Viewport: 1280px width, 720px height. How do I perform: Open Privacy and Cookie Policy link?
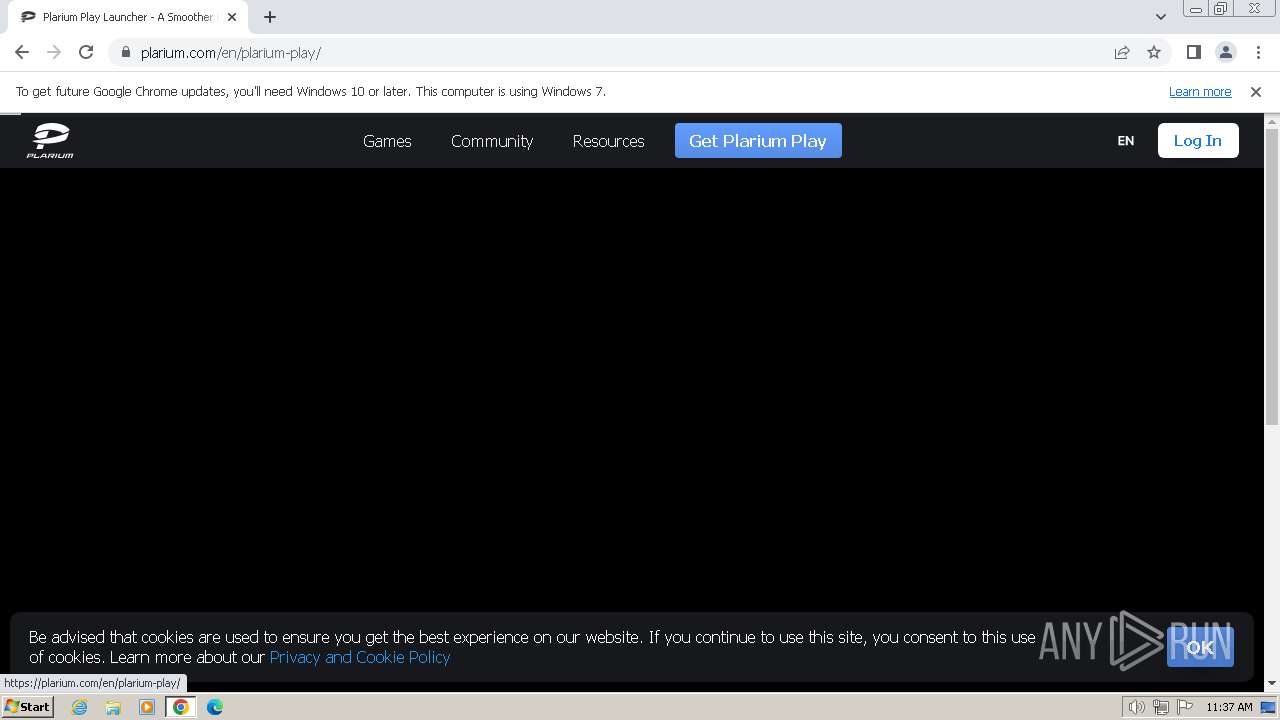click(360, 657)
